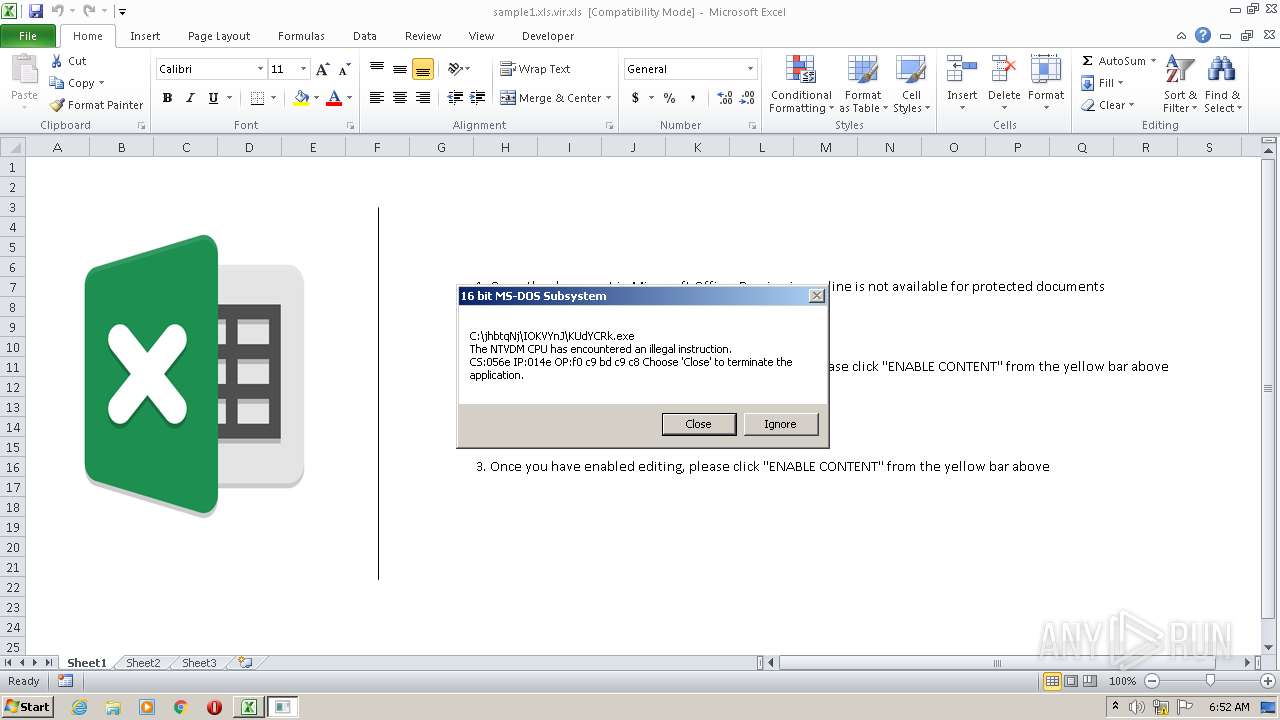The image size is (1280, 720).
Task: Open Cell Styles gallery
Action: coord(911,85)
